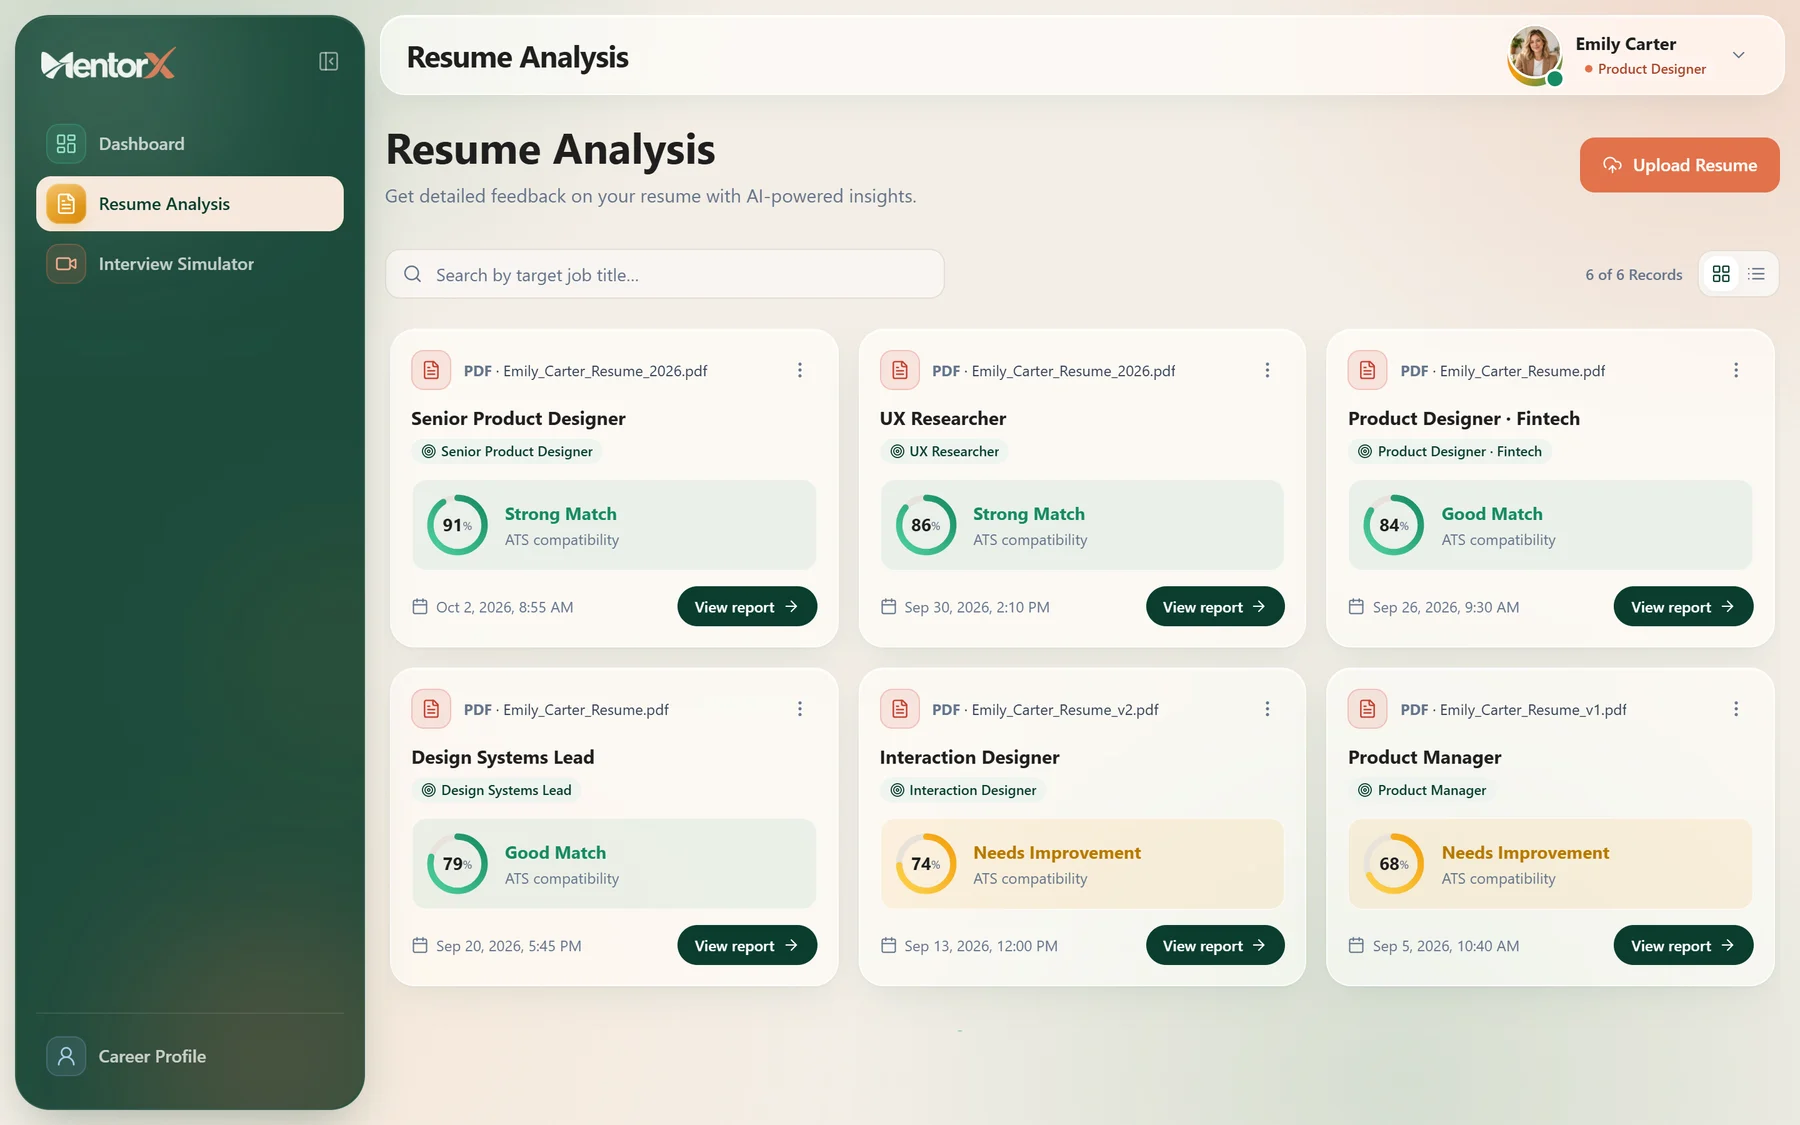The width and height of the screenshot is (1800, 1125).
Task: Click the 86% ATS score ring
Action: point(926,525)
